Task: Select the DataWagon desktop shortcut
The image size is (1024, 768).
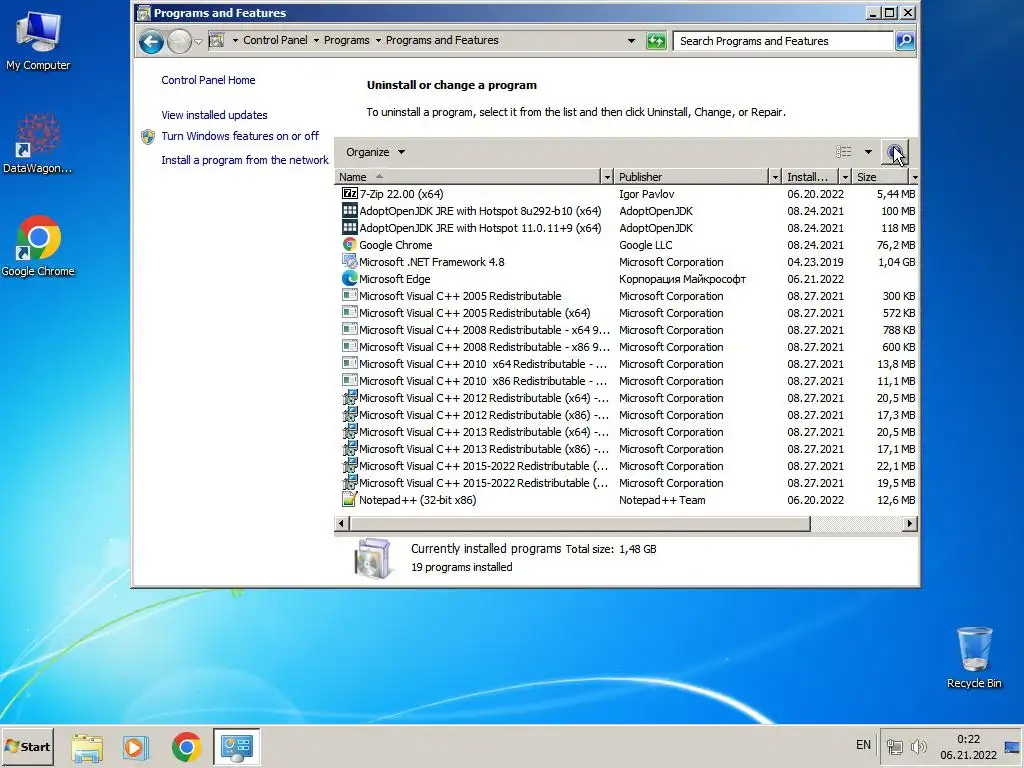Action: 38,144
